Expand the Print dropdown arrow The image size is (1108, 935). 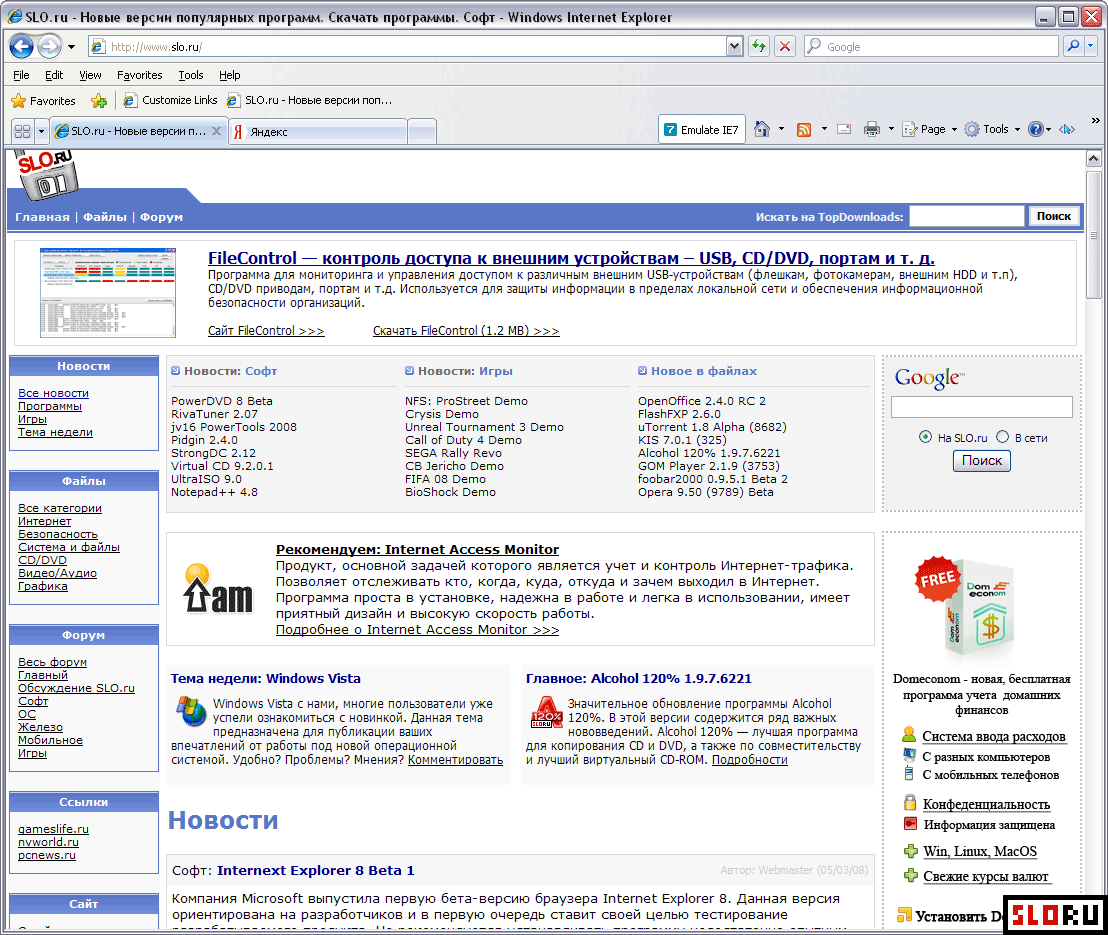[x=890, y=129]
